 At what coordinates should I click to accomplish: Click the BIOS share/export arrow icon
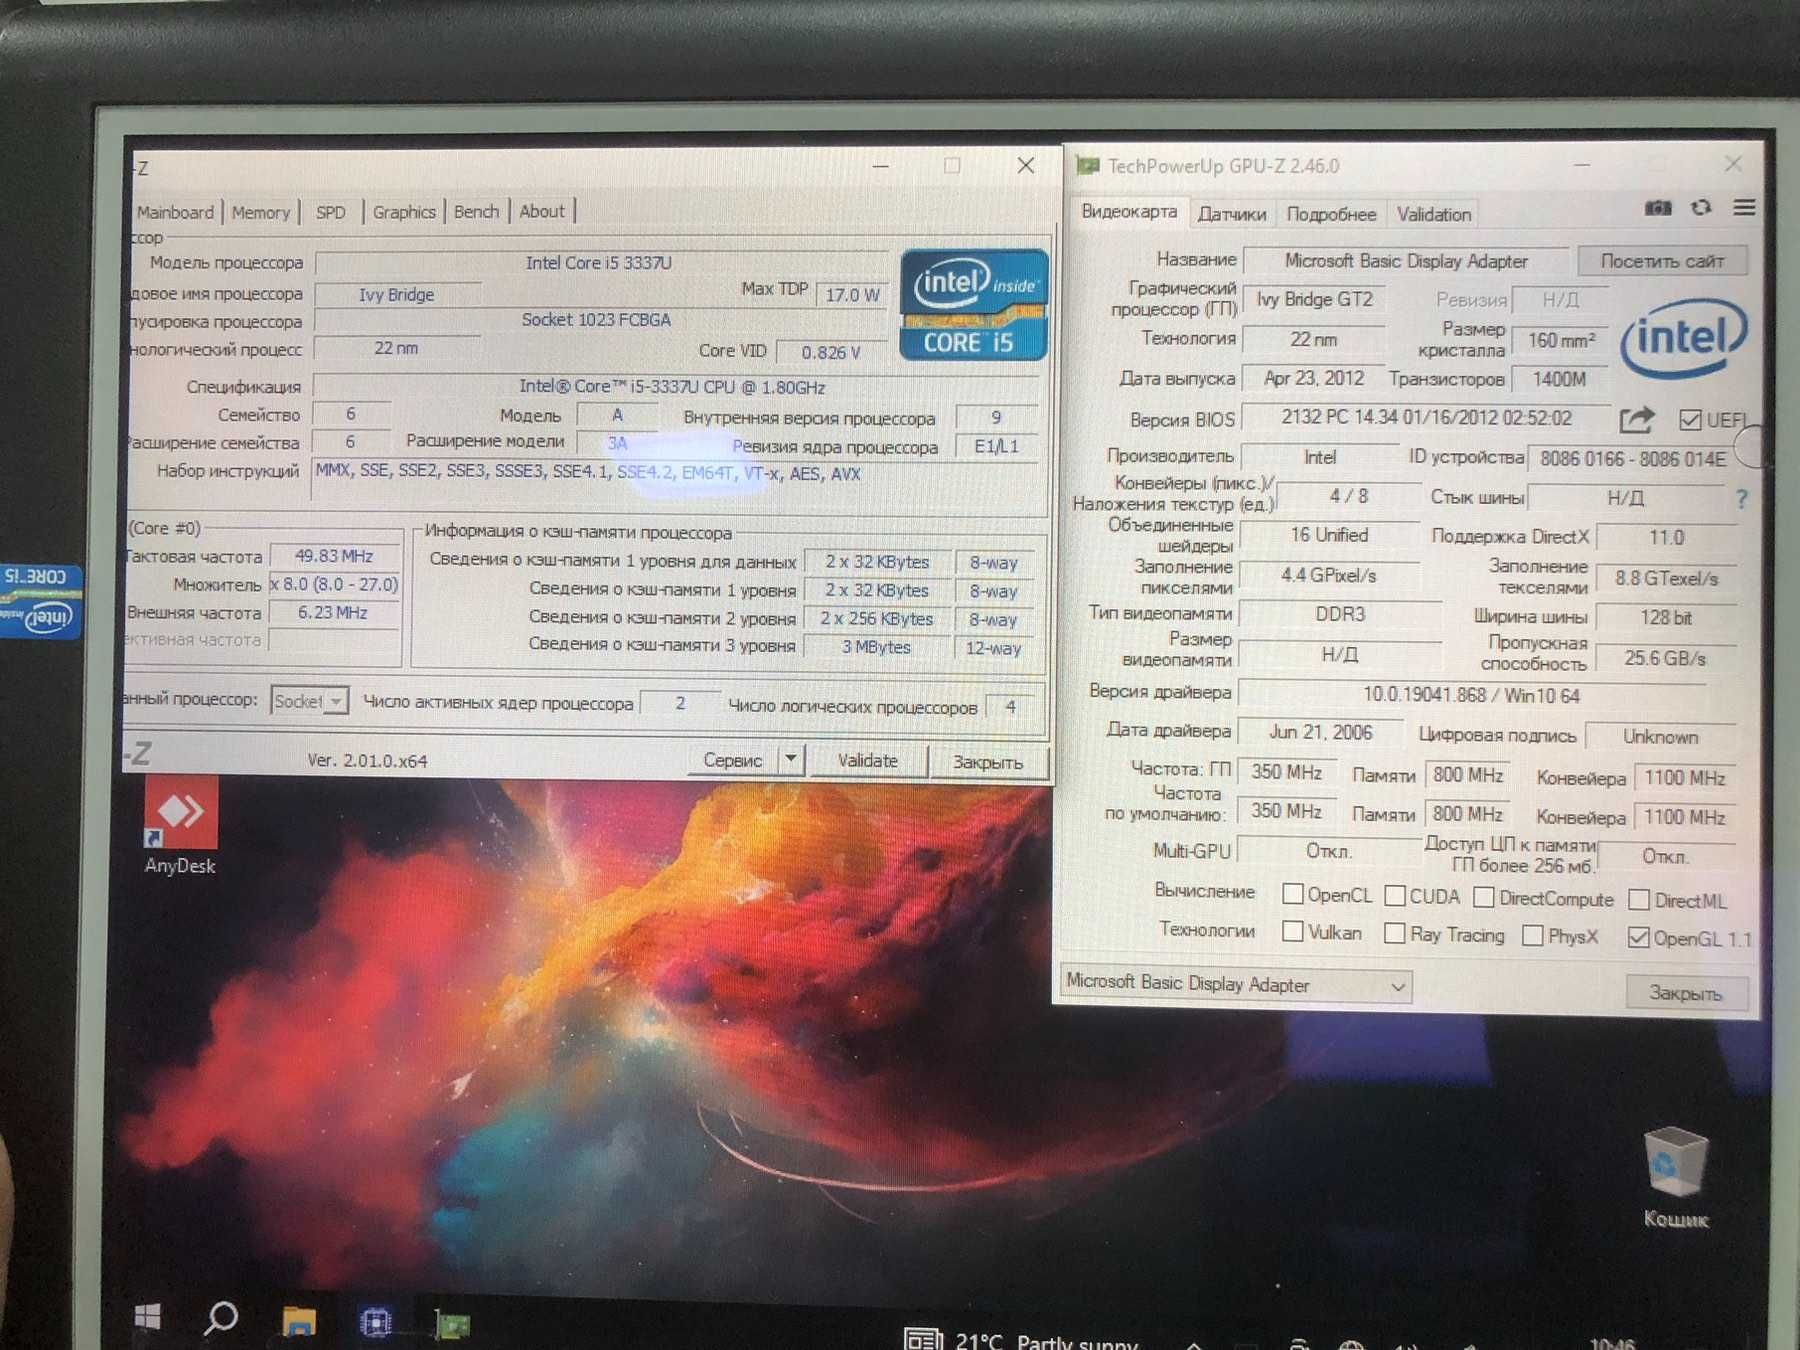[1637, 420]
